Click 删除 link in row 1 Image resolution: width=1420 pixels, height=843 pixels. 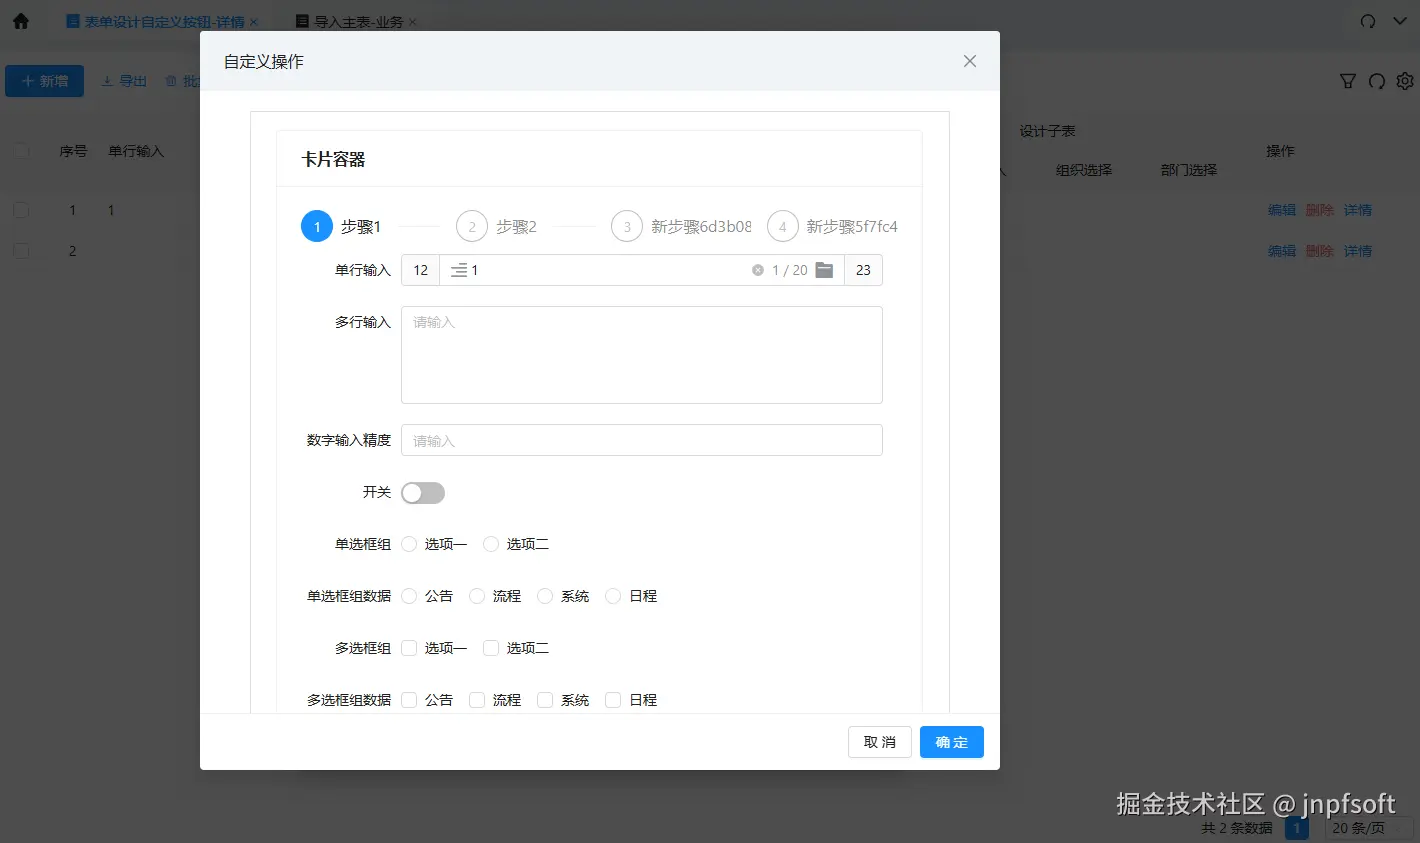click(x=1320, y=210)
